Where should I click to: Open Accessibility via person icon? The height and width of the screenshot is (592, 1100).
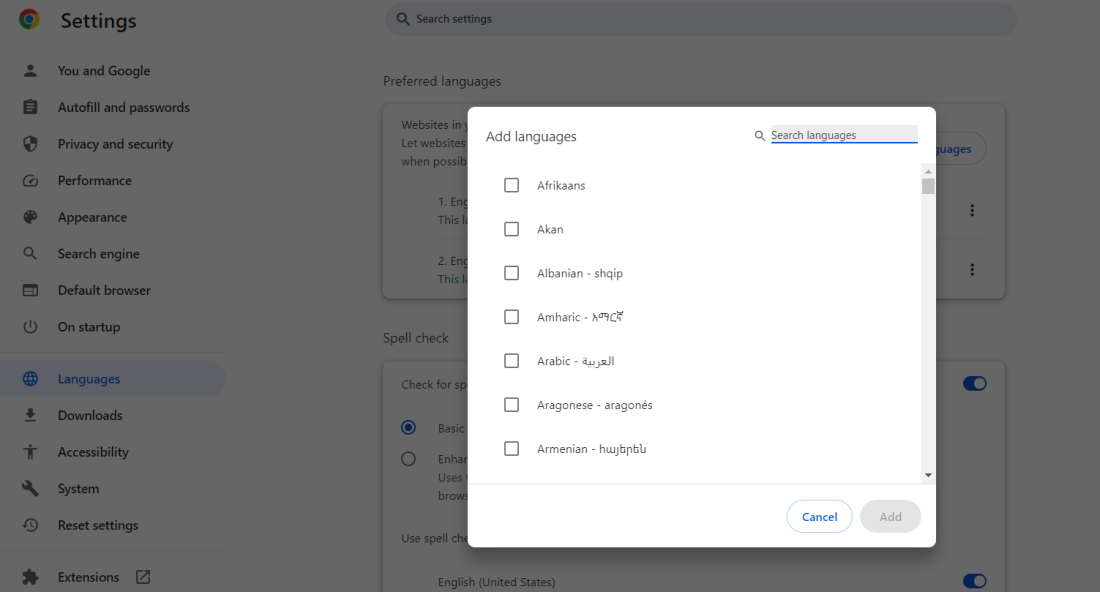coord(31,451)
